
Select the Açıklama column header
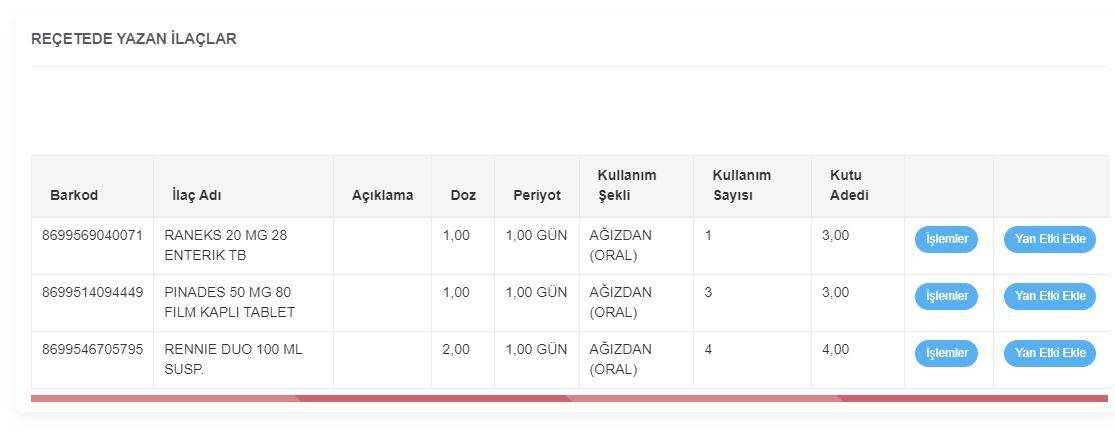tap(382, 195)
